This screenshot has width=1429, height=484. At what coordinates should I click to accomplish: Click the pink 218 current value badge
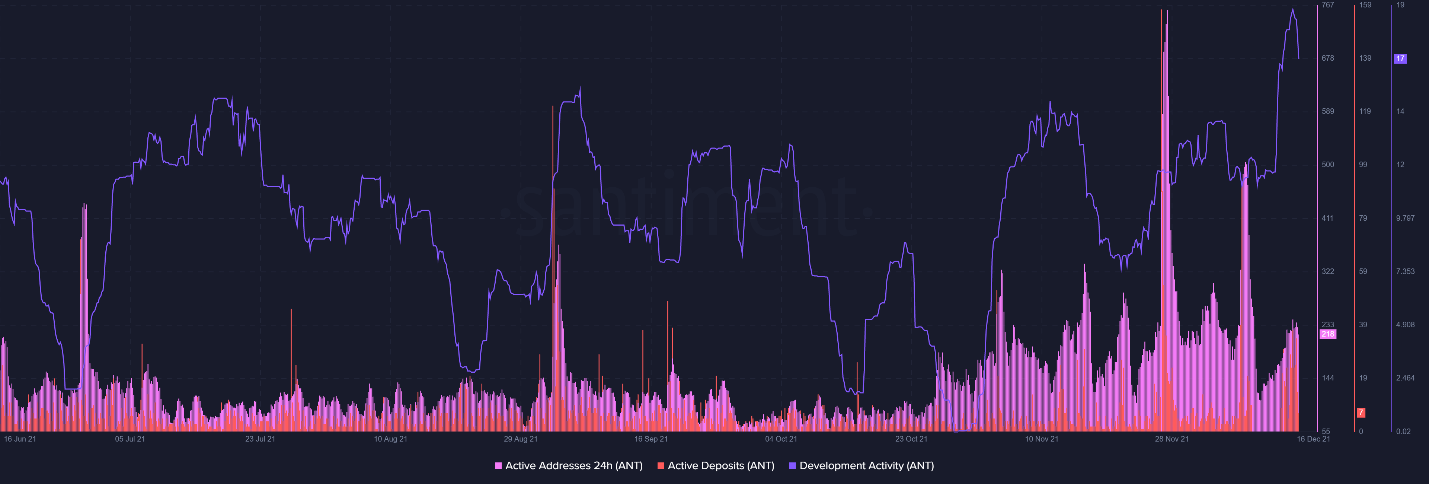tap(1328, 334)
